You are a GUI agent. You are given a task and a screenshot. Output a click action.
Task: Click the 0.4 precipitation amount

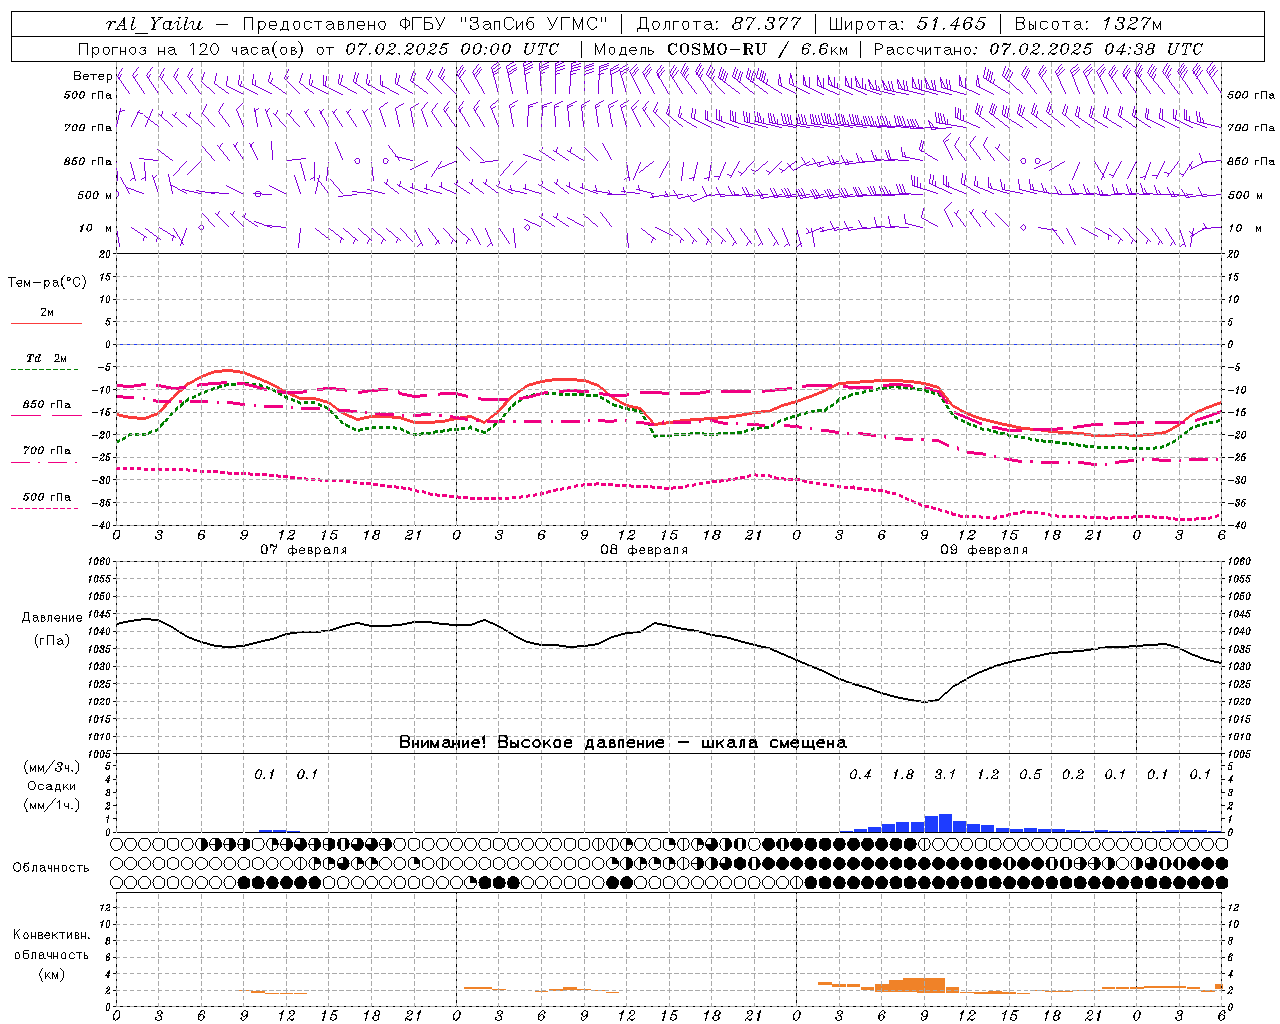click(860, 774)
